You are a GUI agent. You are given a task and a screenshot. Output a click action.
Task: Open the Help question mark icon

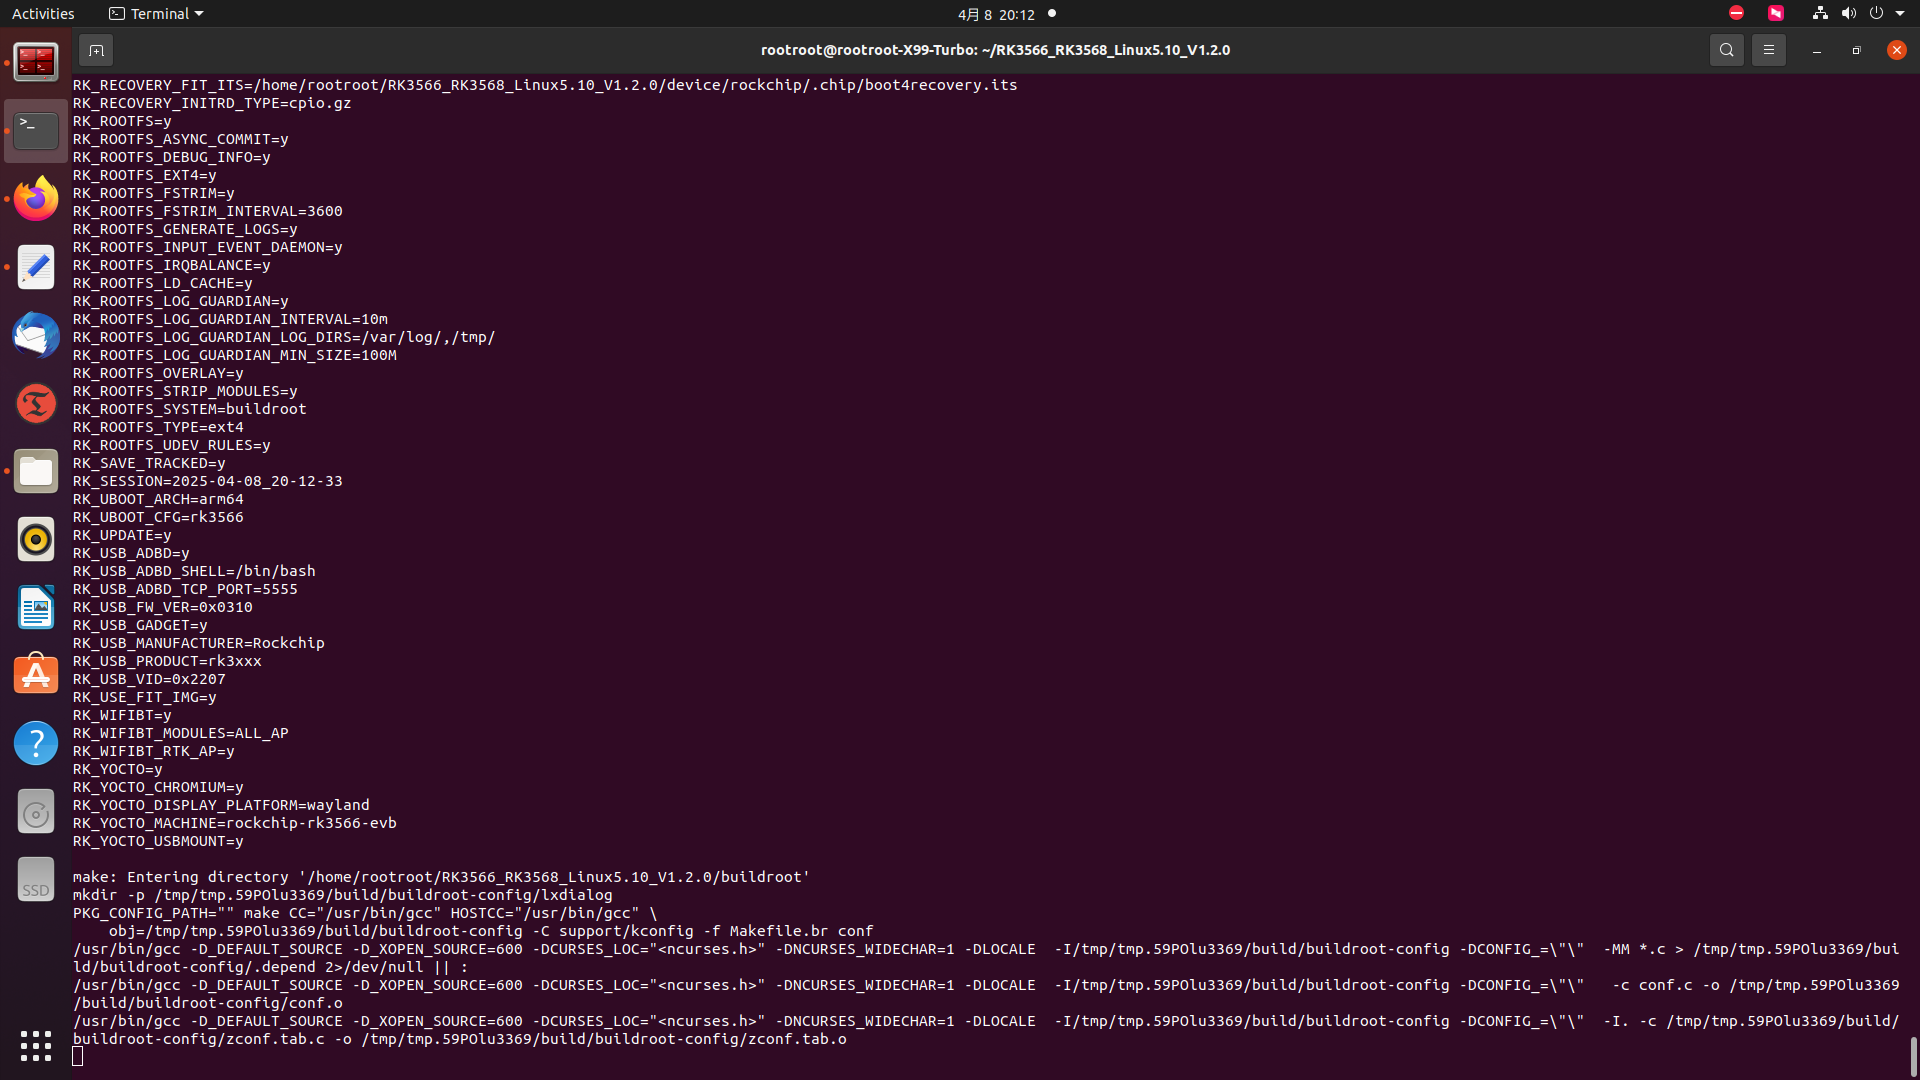(x=36, y=743)
